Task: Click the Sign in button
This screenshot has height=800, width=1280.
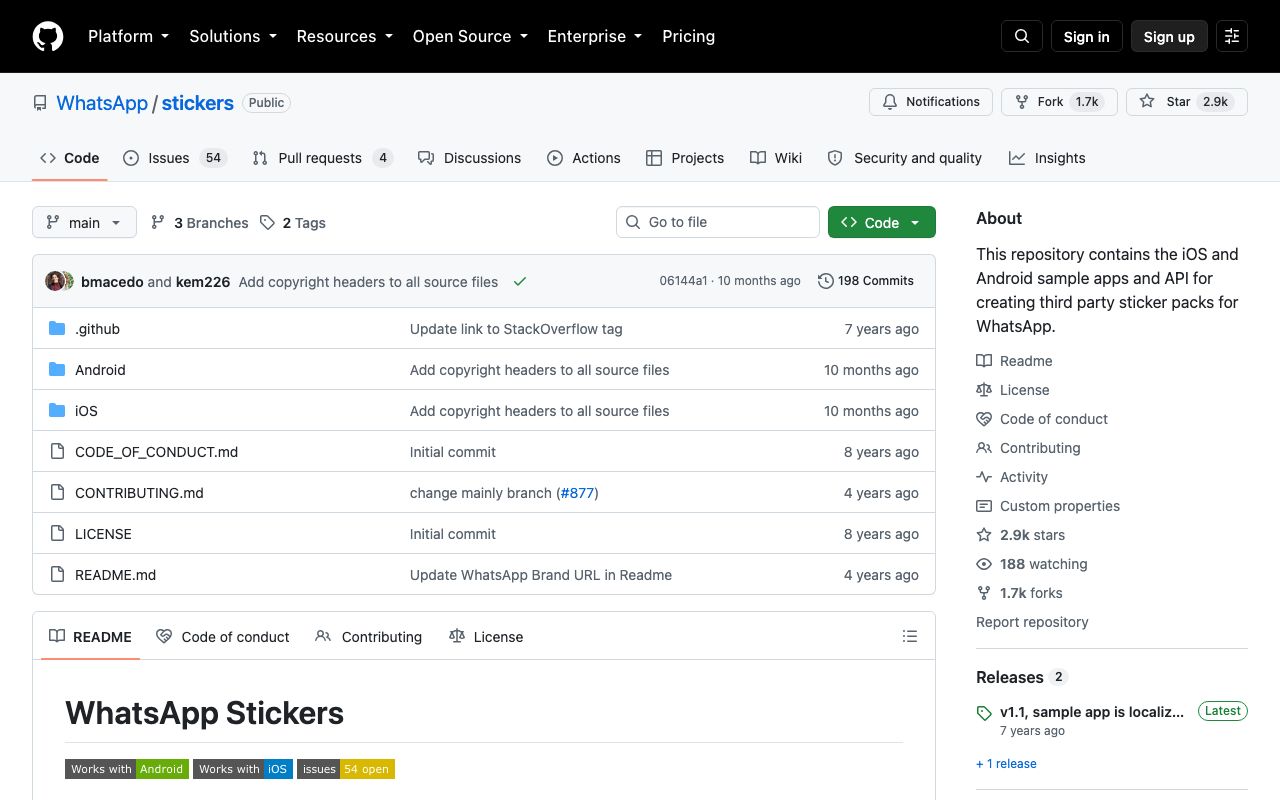Action: [1087, 36]
